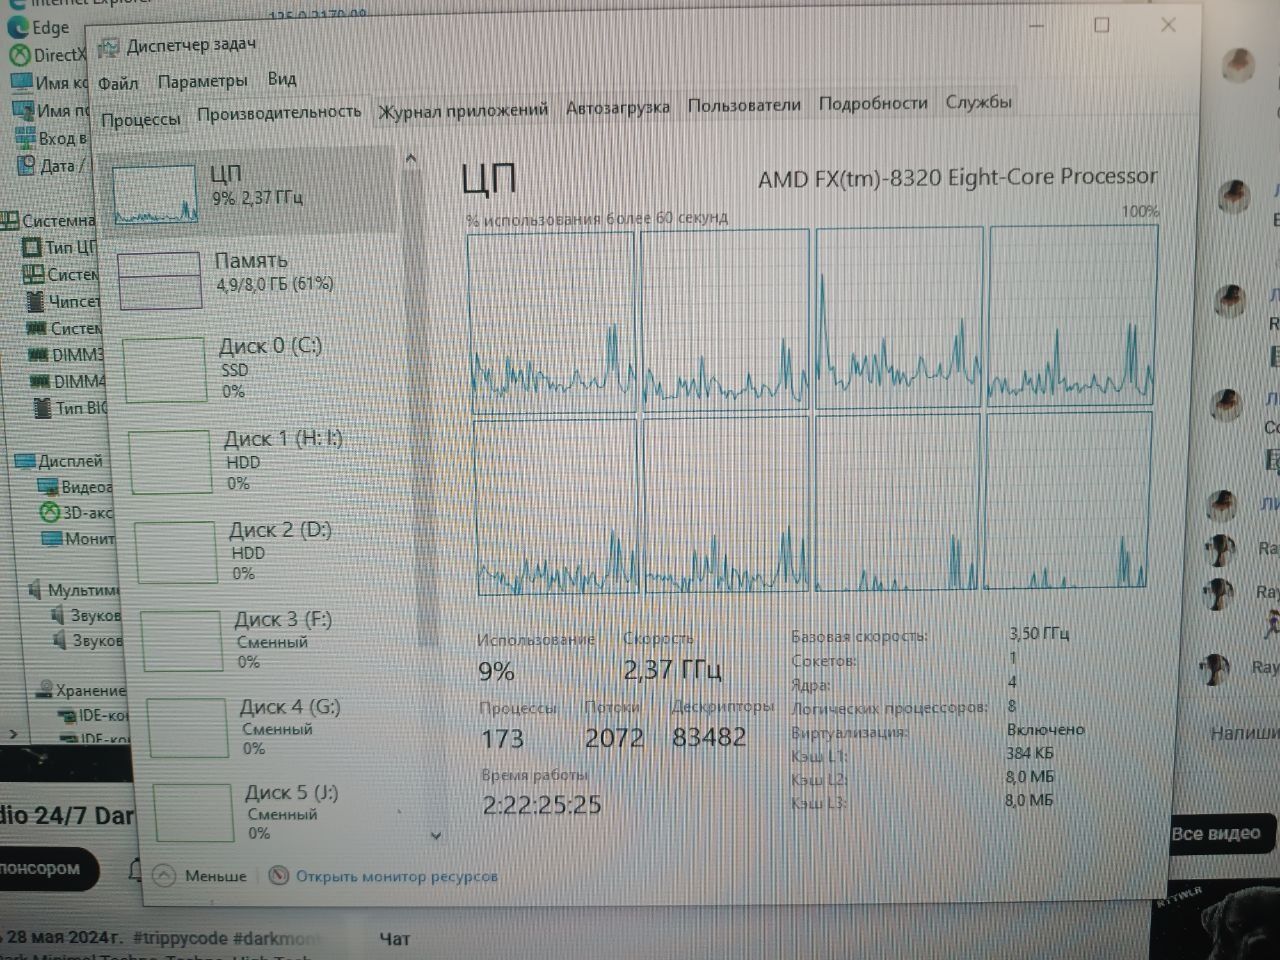1280x960 pixels.
Task: Open the Параметры menu
Action: click(x=202, y=81)
